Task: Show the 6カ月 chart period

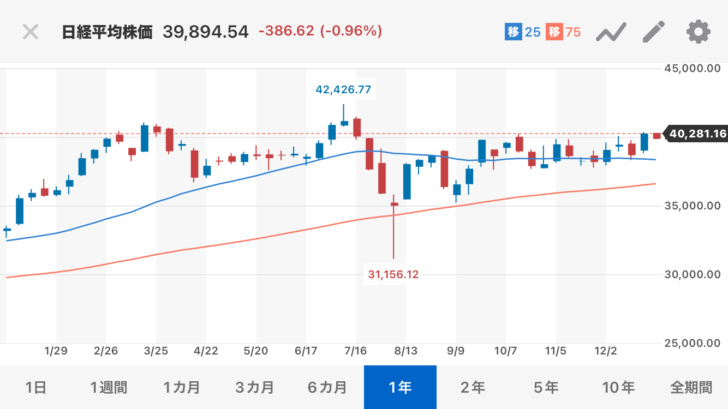Action: pos(327,387)
